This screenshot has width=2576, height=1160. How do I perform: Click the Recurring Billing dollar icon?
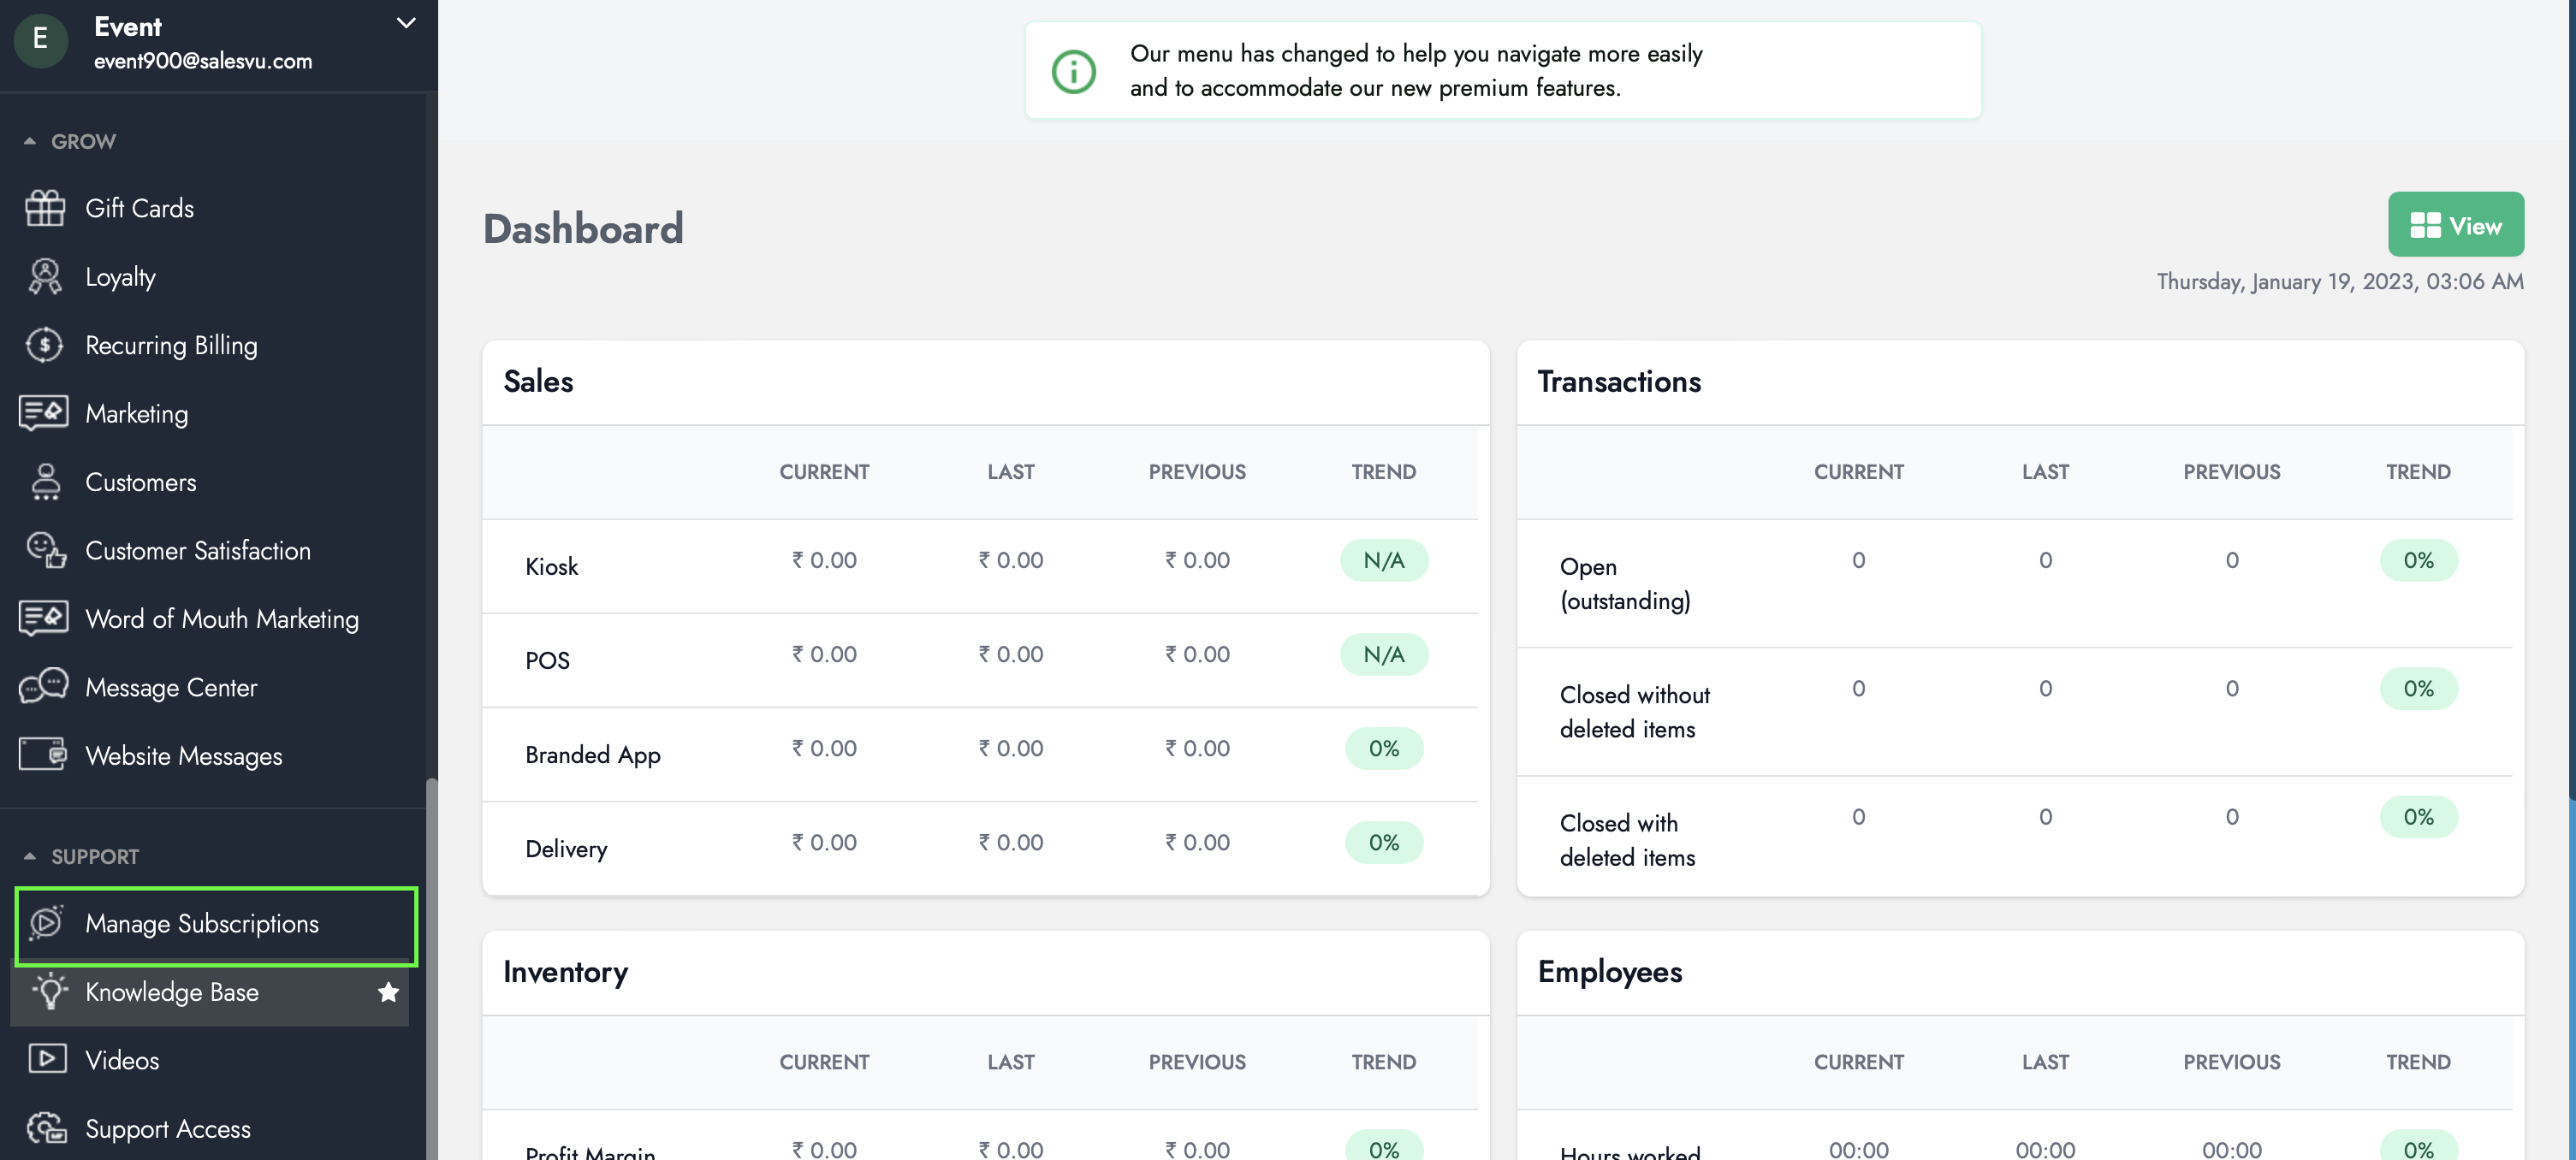click(x=44, y=345)
